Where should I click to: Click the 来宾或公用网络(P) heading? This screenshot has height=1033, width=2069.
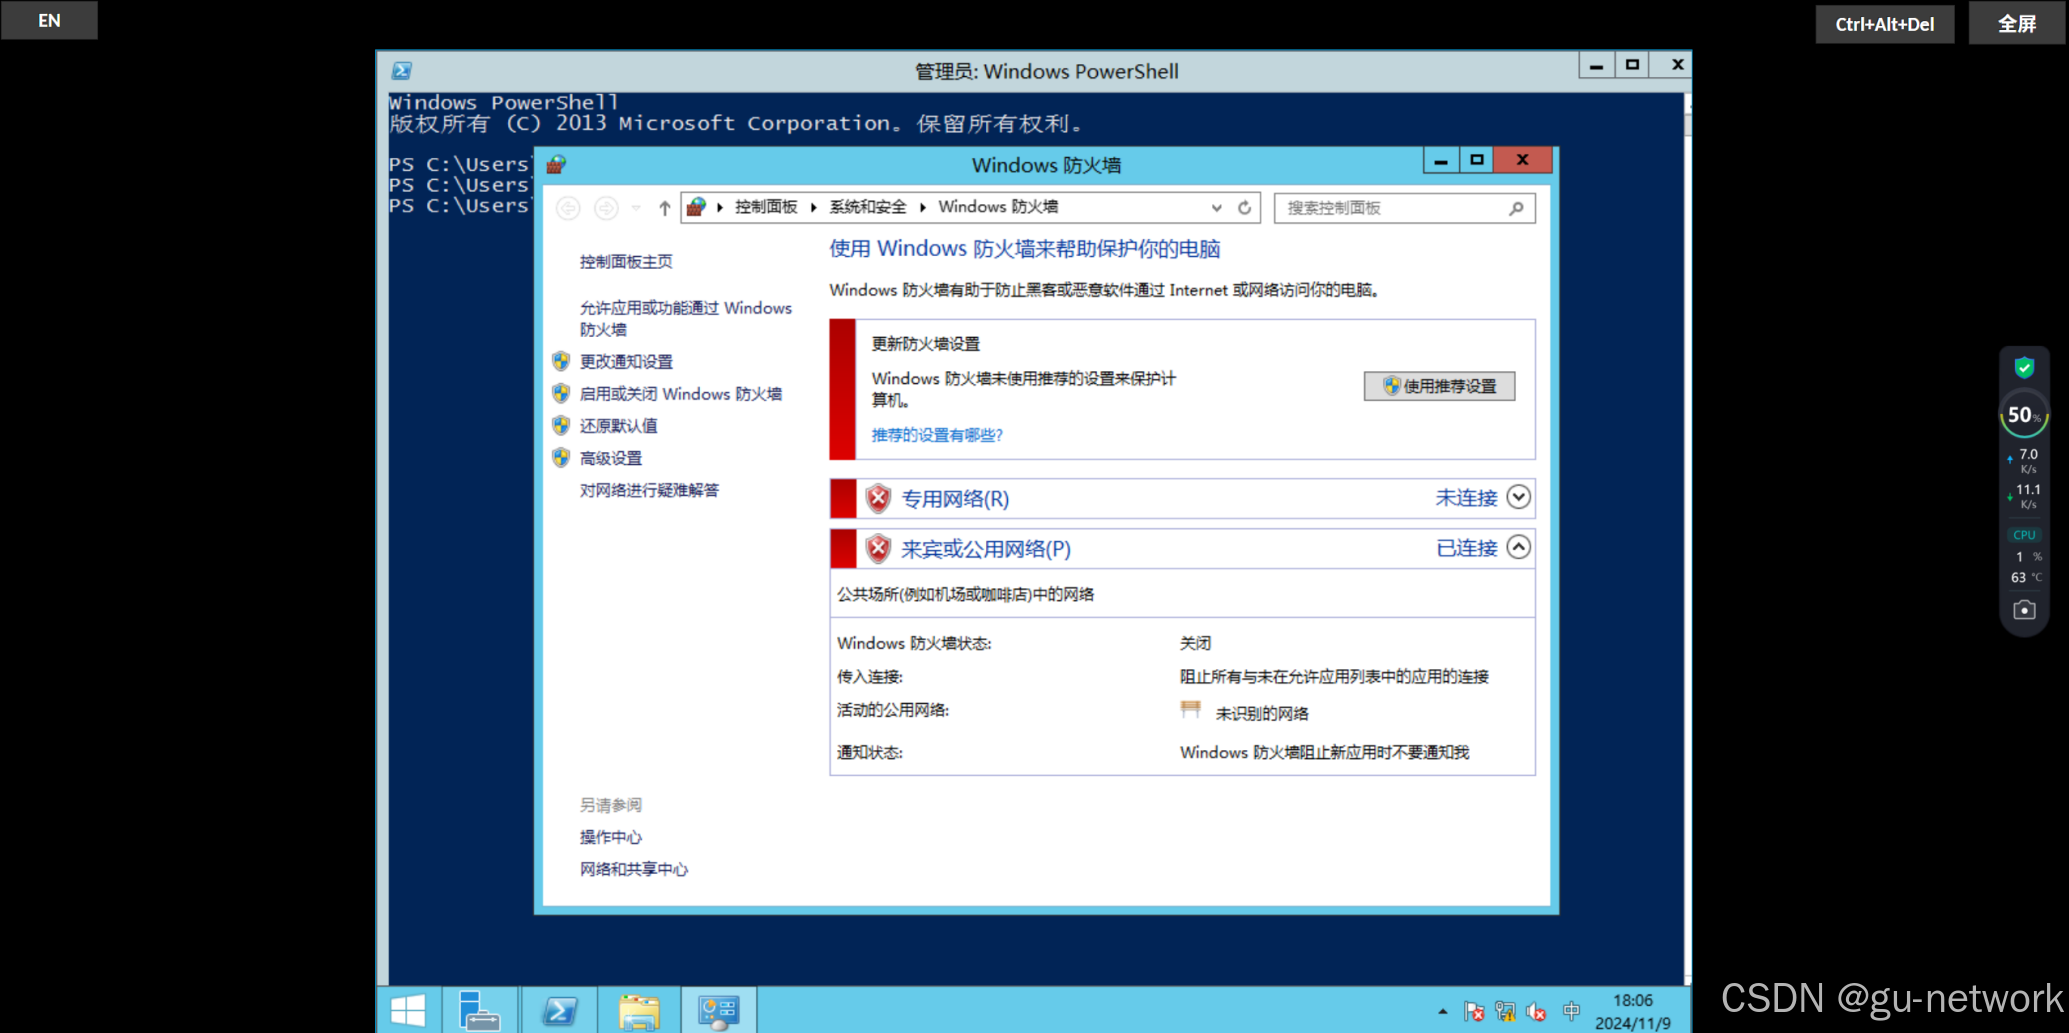(x=986, y=549)
